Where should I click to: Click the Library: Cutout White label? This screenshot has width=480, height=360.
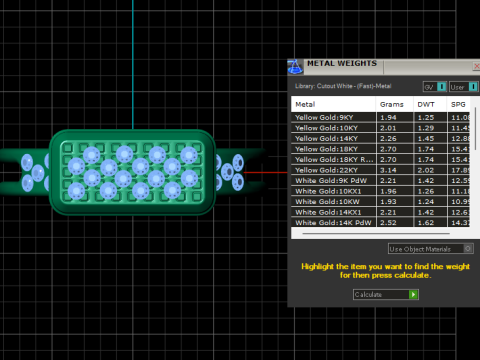343,86
